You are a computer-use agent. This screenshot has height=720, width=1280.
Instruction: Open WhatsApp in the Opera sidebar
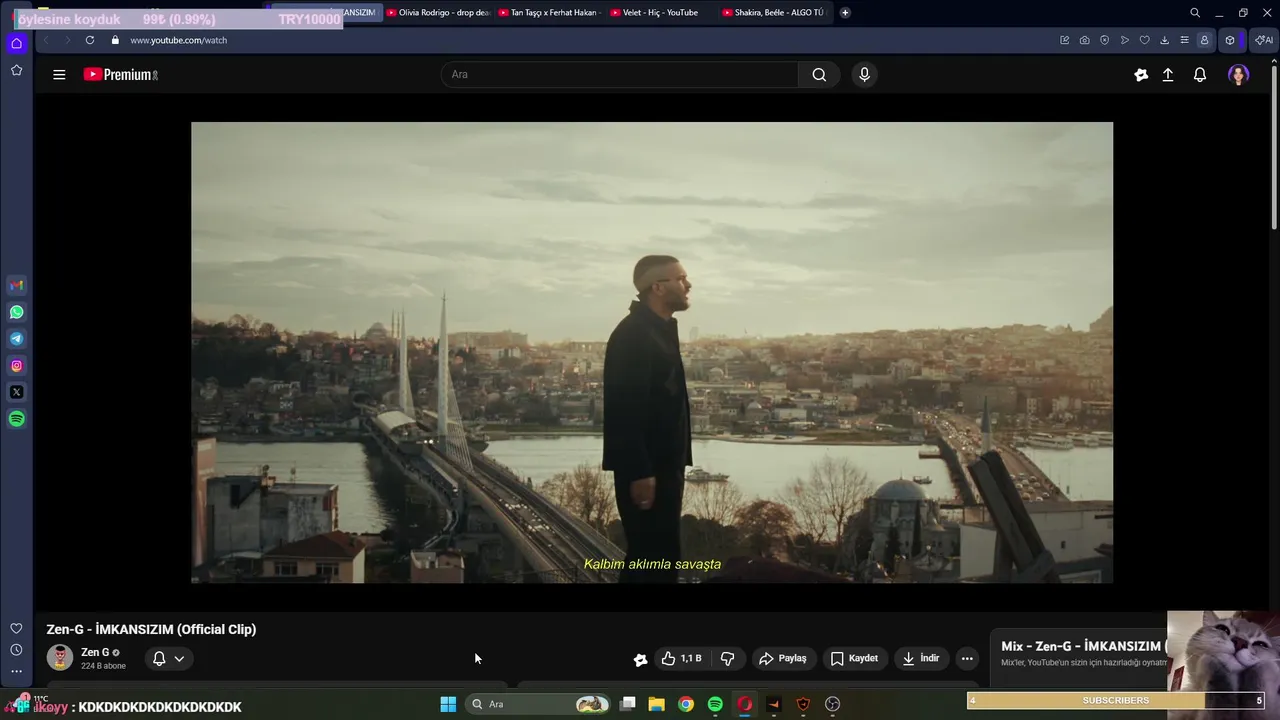(x=16, y=312)
